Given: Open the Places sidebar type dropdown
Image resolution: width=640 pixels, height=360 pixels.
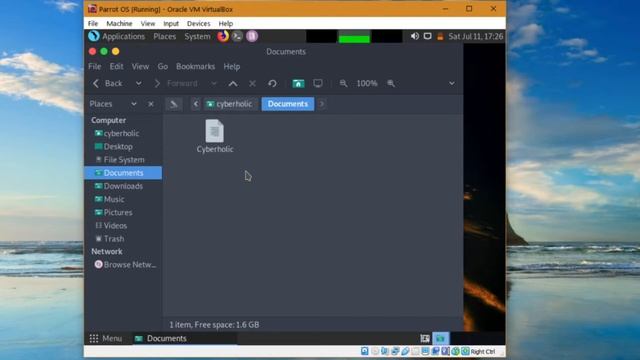Looking at the screenshot, I should coord(134,104).
